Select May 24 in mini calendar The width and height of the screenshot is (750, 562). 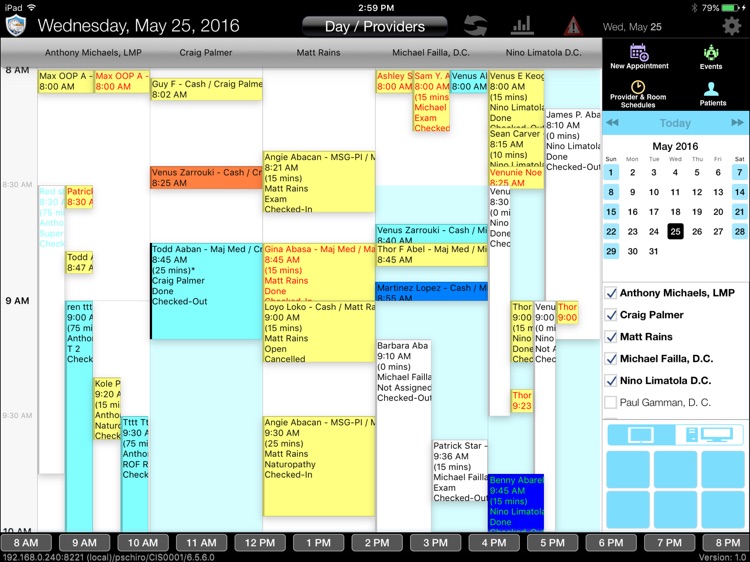[654, 231]
